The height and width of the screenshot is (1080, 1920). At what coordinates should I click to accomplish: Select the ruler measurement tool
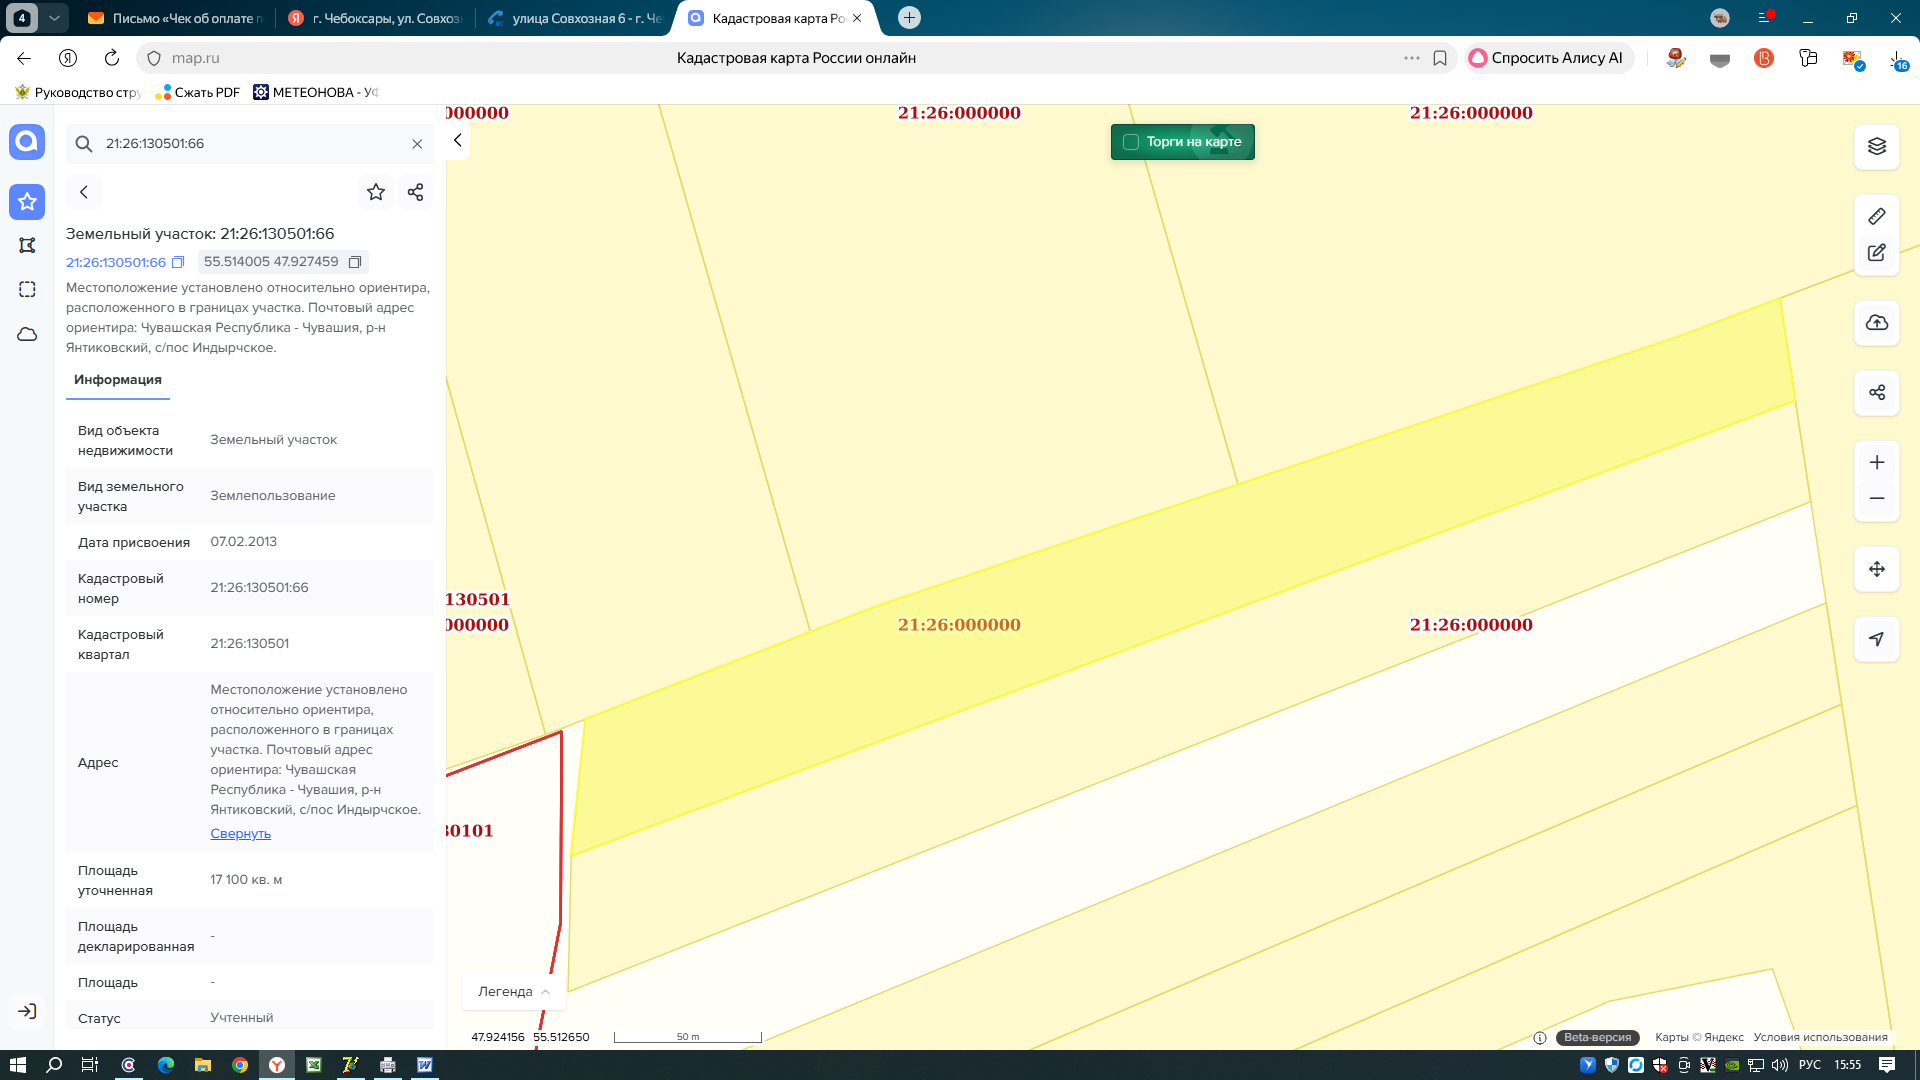(x=1876, y=216)
